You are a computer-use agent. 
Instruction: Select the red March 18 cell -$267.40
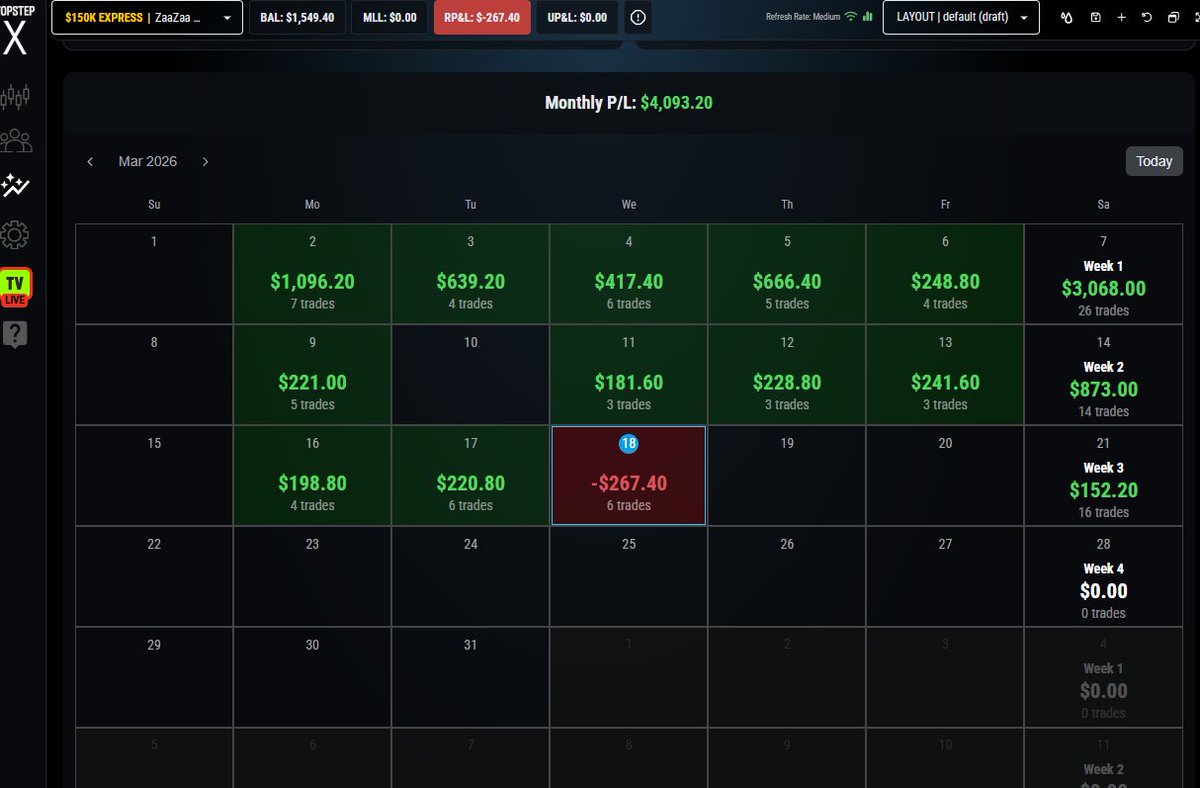629,475
